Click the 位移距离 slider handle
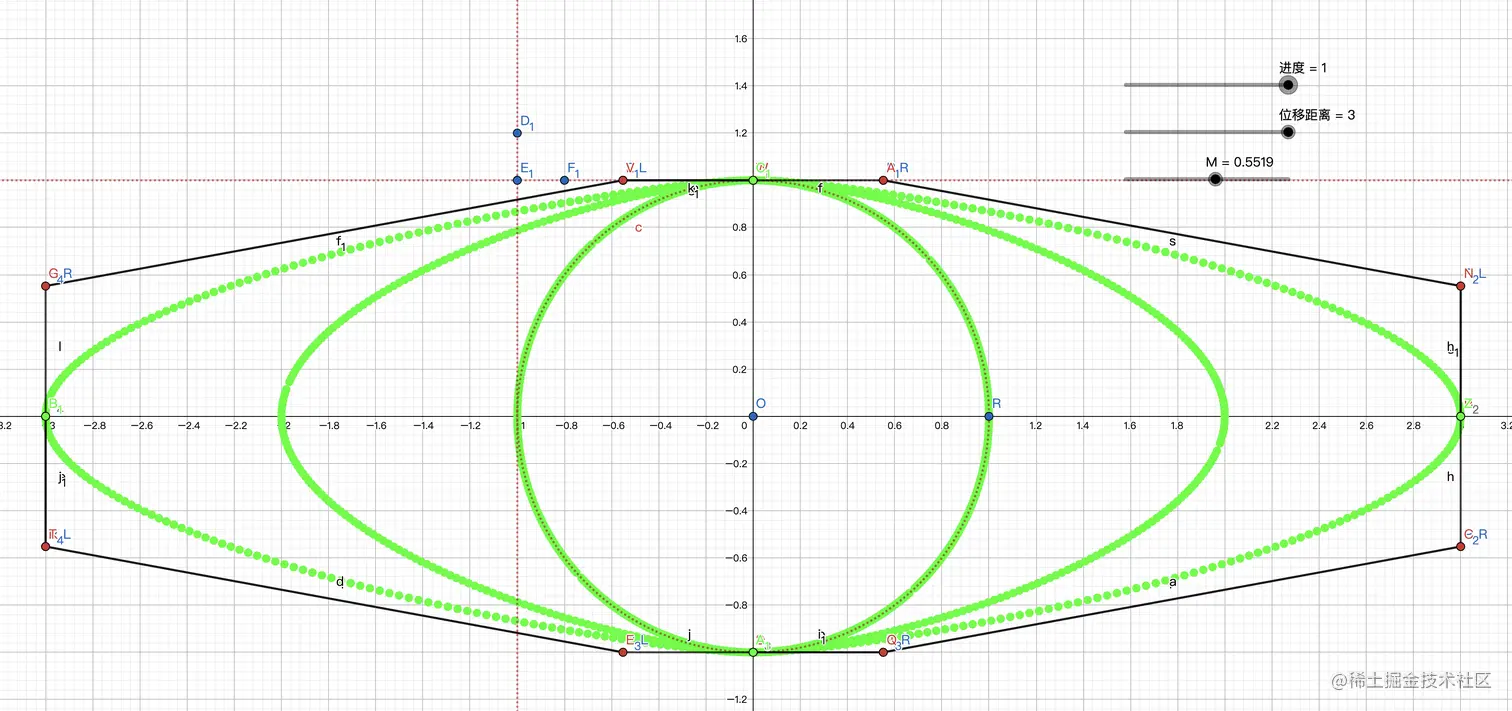Screen dimensions: 1512x711 tap(1288, 132)
